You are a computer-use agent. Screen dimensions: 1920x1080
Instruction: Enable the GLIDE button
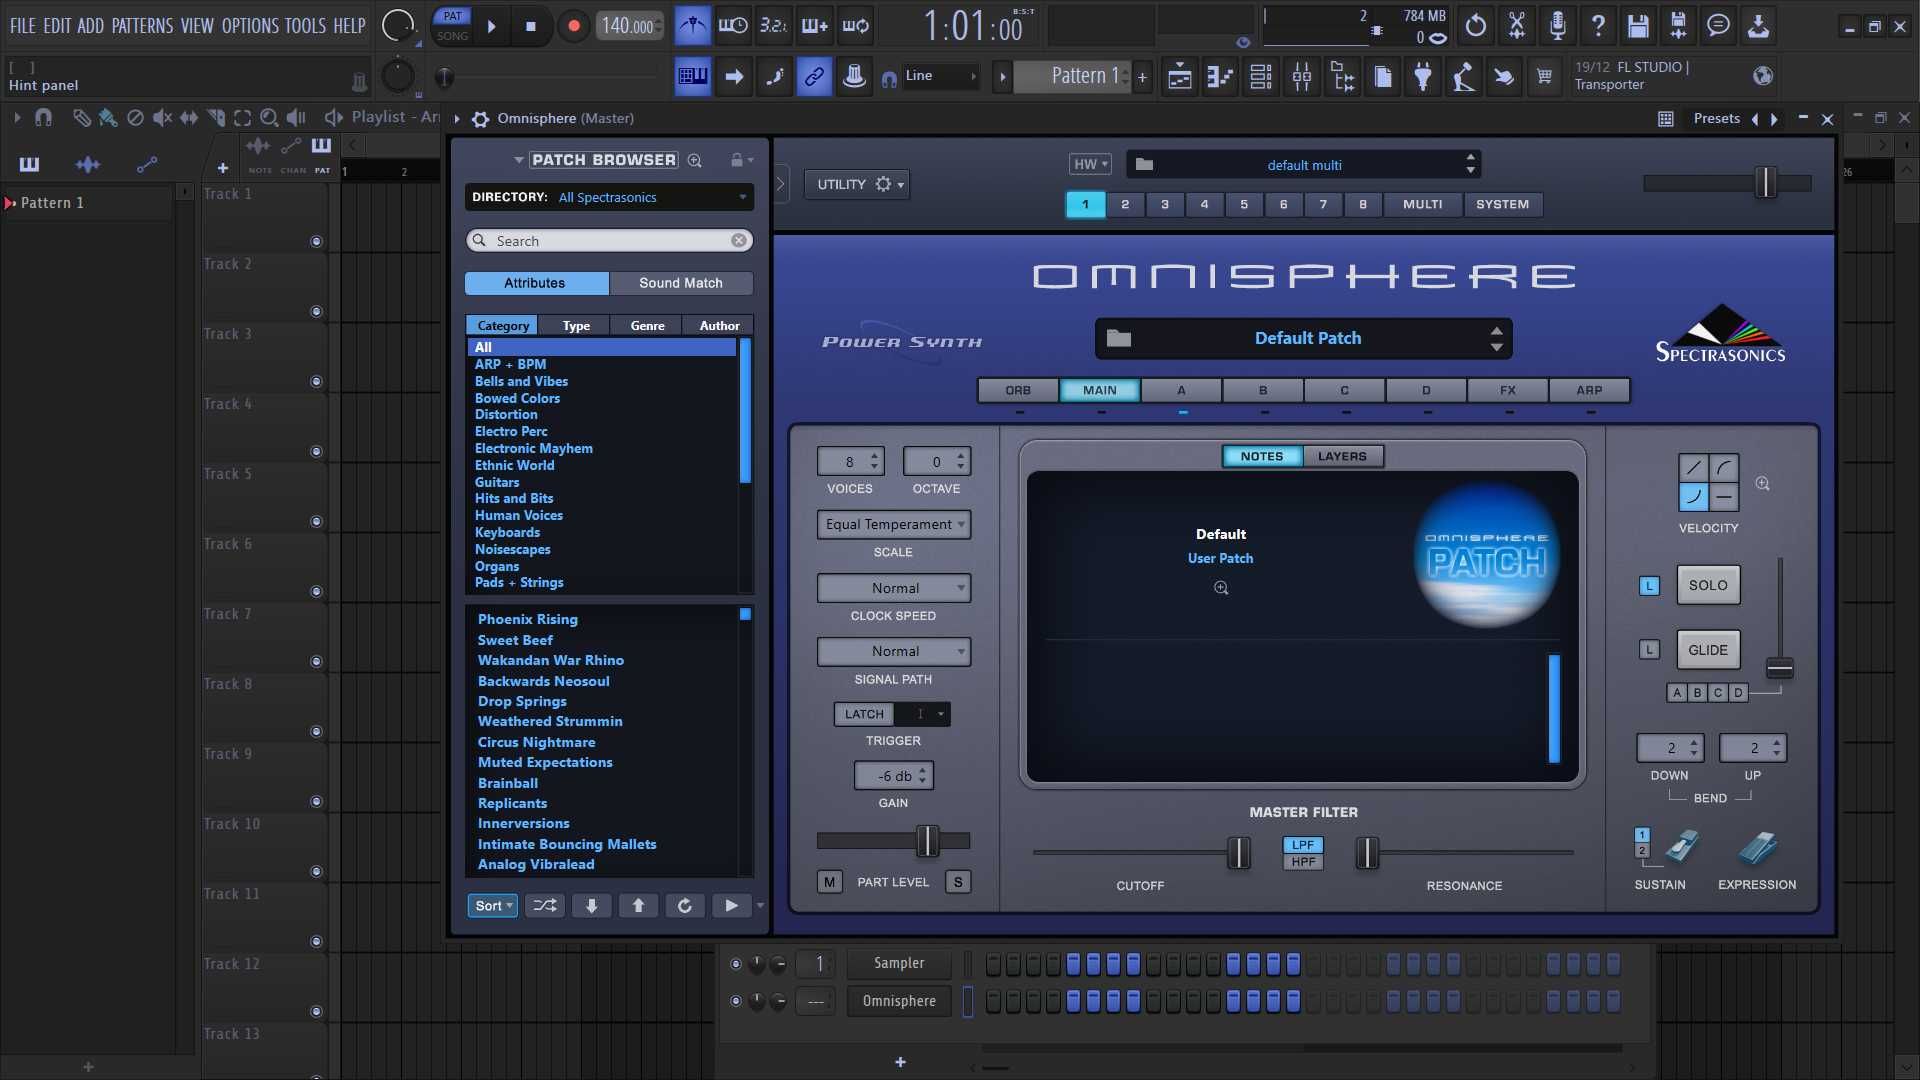click(1708, 650)
